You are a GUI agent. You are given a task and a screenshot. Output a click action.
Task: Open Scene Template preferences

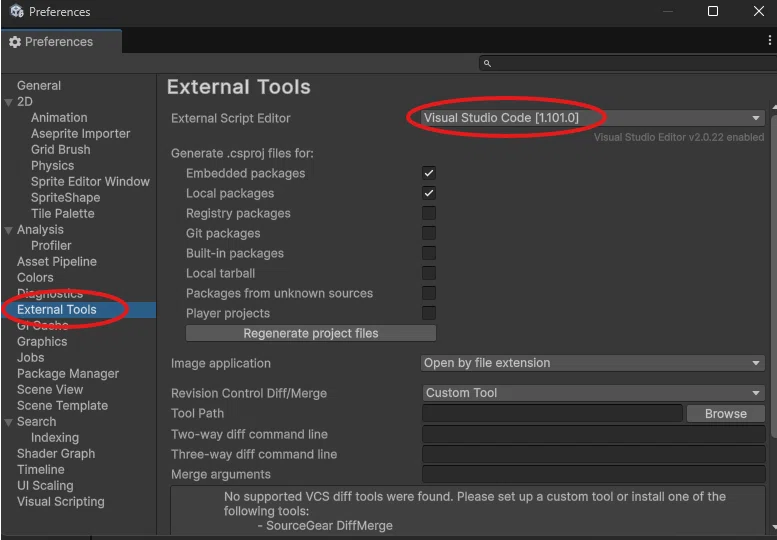62,406
